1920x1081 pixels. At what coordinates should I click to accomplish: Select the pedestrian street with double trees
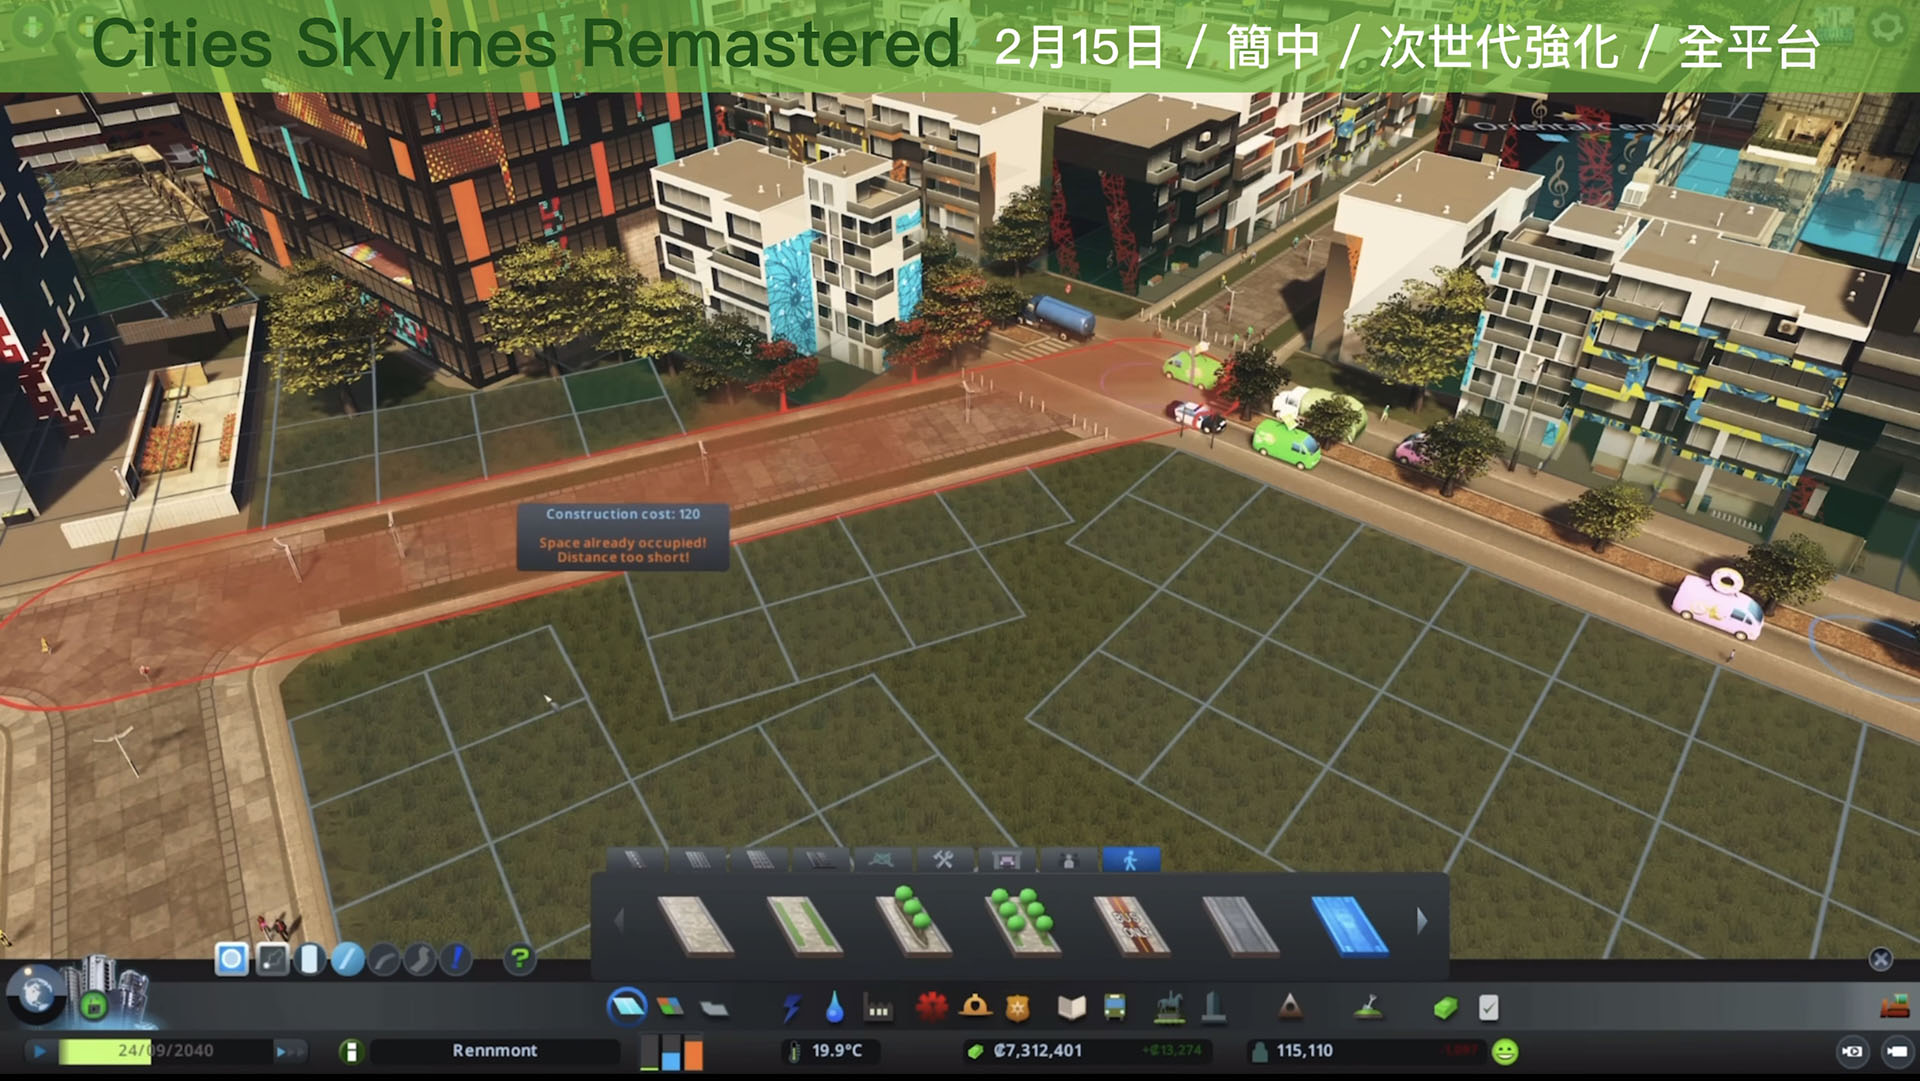point(1023,922)
